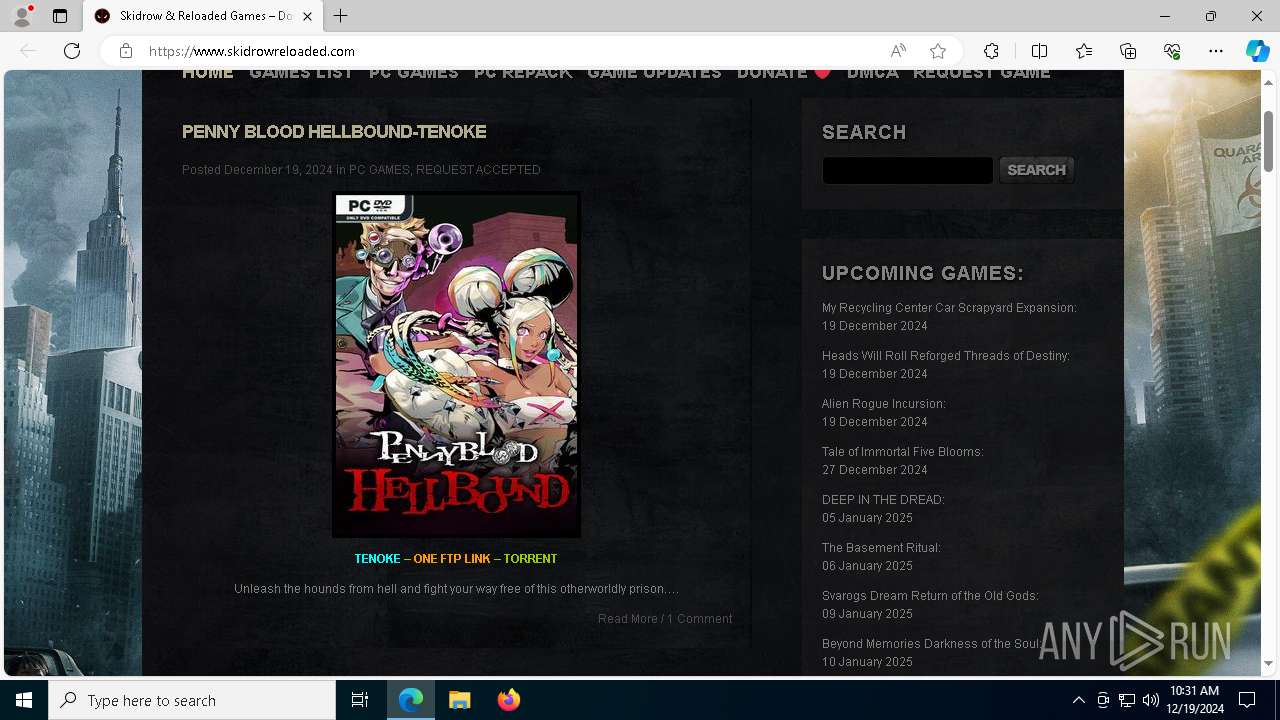This screenshot has height=720, width=1280.
Task: Click Svarogs Dream Return of the Old Gods
Action: coord(930,596)
